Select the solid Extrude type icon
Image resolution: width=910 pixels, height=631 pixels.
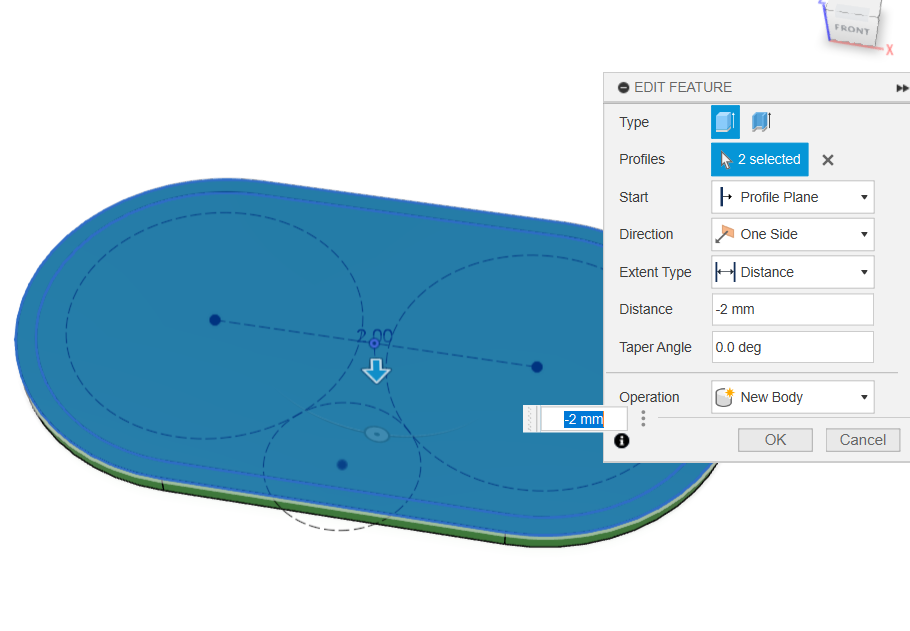pos(725,122)
